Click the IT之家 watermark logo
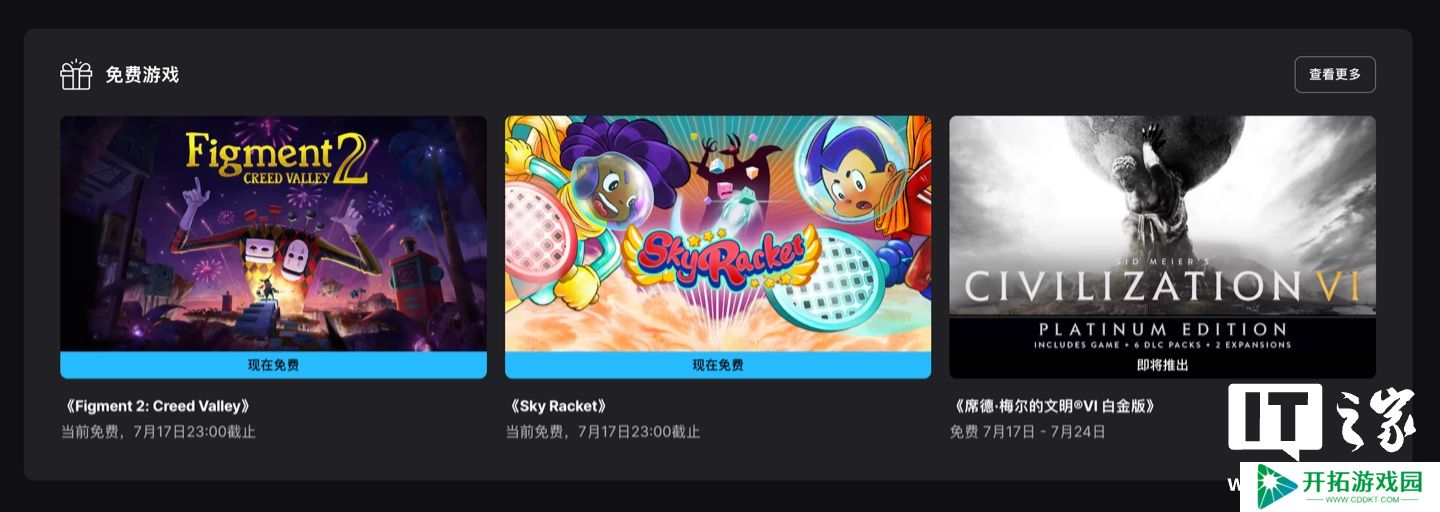Viewport: 1440px width, 512px height. click(1322, 423)
